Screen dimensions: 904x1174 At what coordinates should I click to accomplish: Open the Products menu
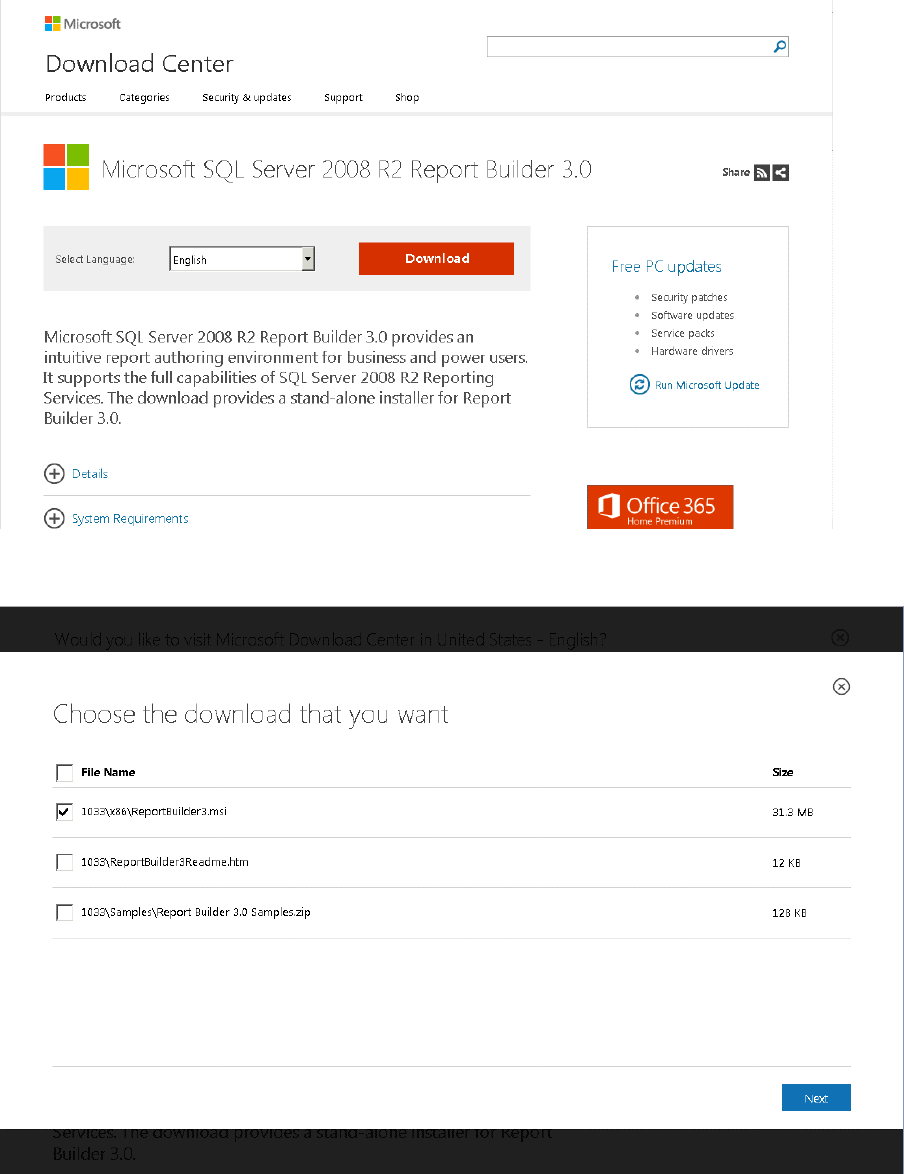(66, 98)
